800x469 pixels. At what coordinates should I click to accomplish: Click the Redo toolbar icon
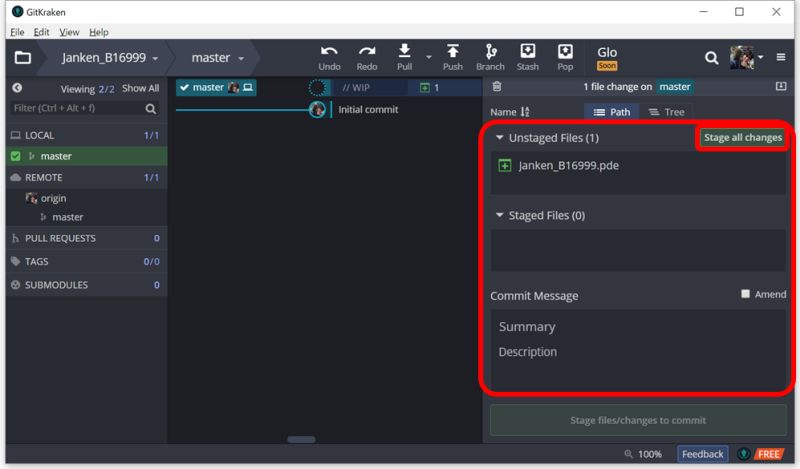367,57
